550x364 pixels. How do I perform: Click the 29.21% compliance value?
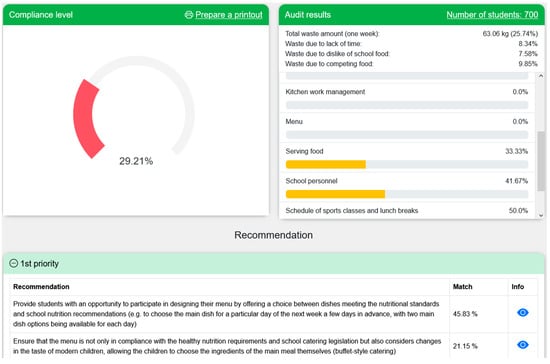(136, 161)
